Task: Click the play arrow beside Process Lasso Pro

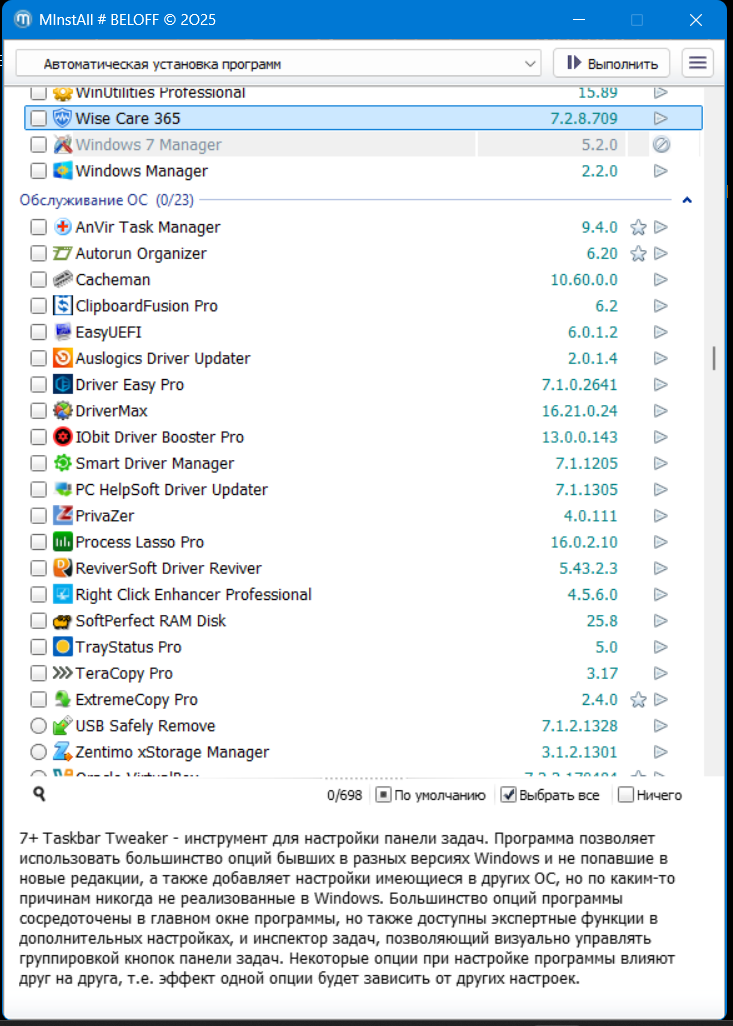Action: (660, 542)
